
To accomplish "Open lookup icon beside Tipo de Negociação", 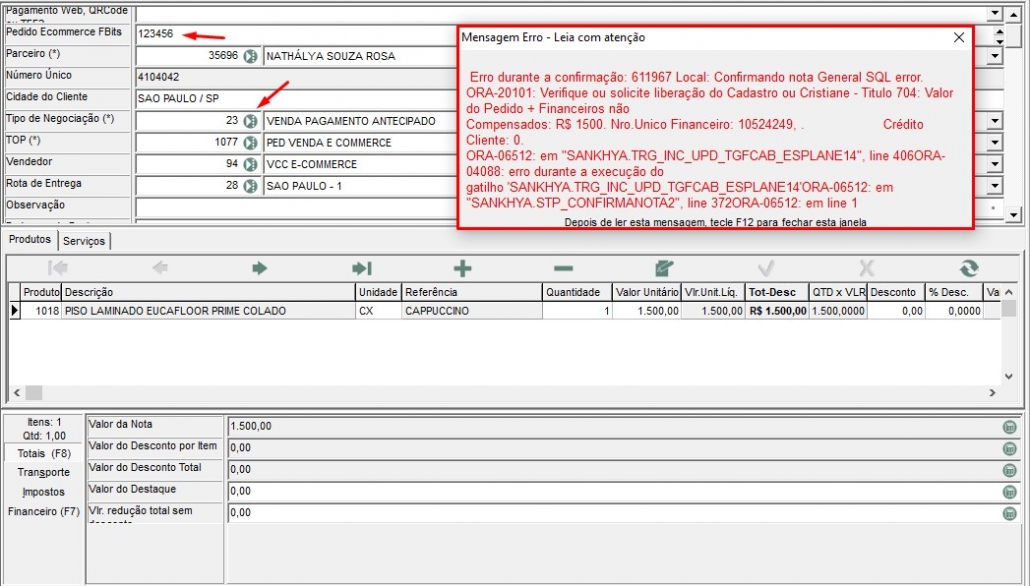I will 251,121.
